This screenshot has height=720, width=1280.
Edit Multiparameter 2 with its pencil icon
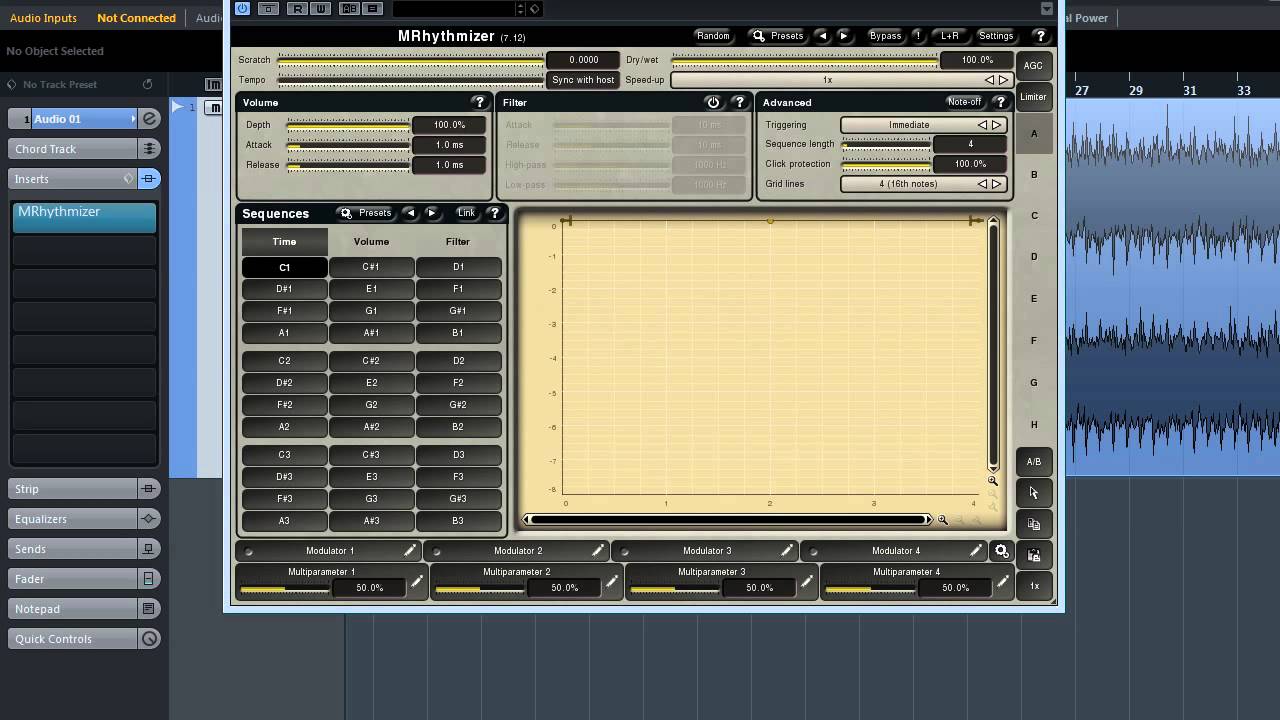(x=612, y=582)
